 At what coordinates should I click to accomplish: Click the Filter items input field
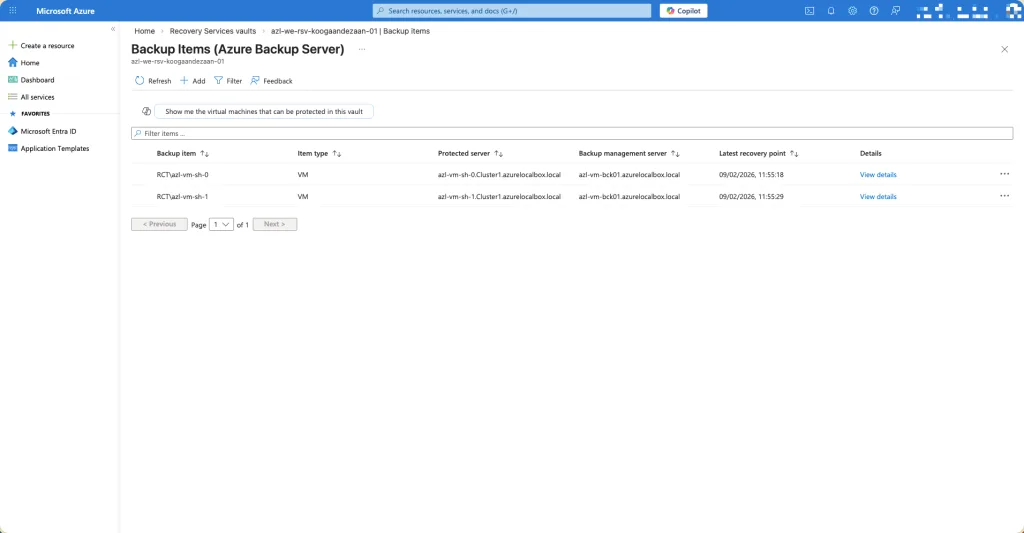[x=572, y=133]
